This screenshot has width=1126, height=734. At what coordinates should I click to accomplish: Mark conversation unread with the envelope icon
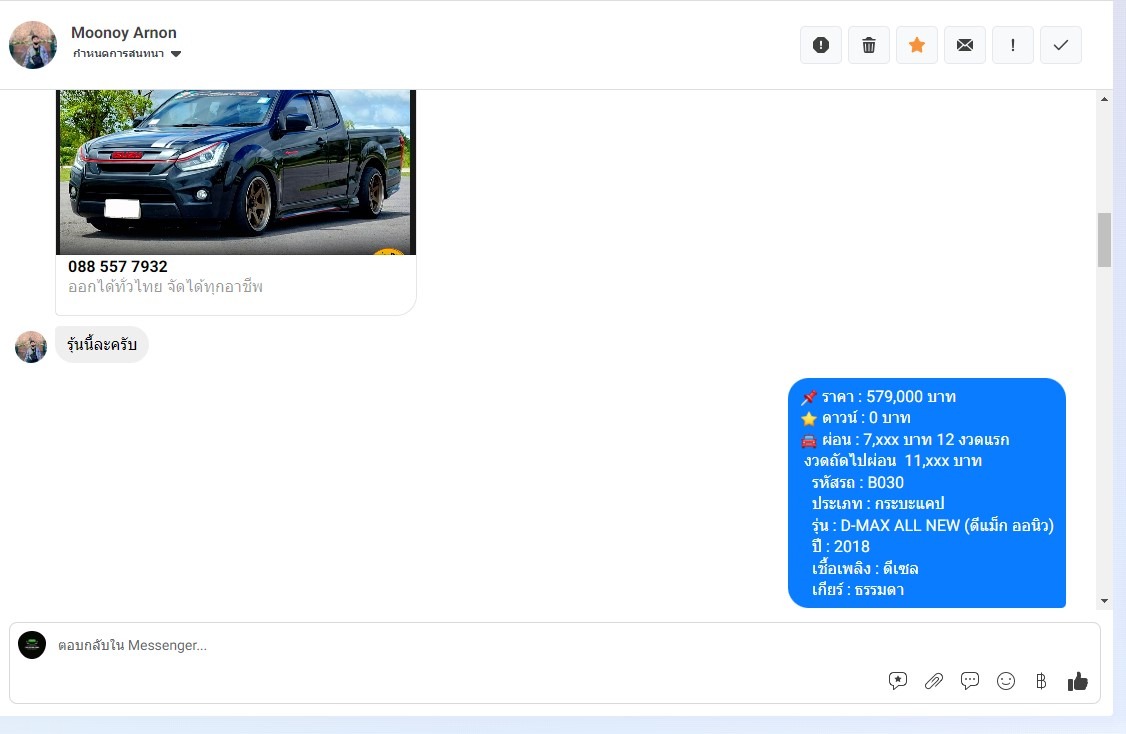click(x=965, y=45)
